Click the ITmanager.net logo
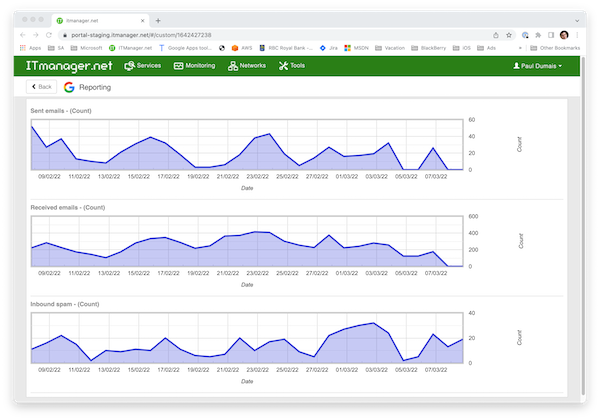This screenshot has height=420, width=600. (69, 66)
